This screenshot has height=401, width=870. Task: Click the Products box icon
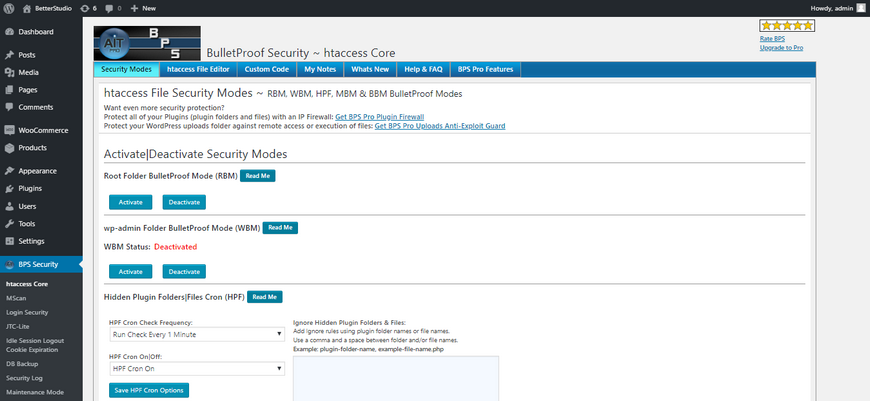[x=9, y=148]
